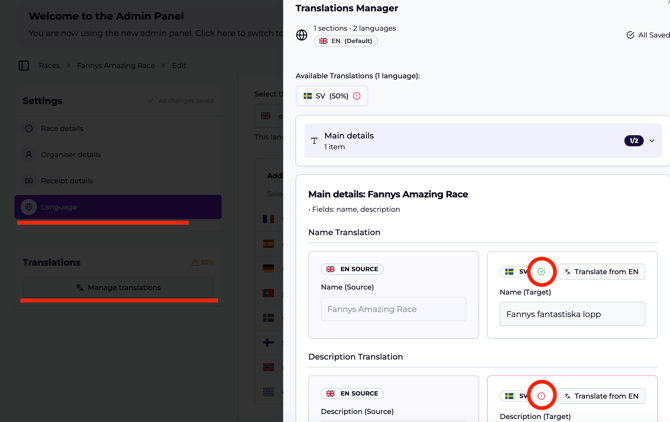670x422 pixels.
Task: Click the green check status on Name translation
Action: [541, 271]
